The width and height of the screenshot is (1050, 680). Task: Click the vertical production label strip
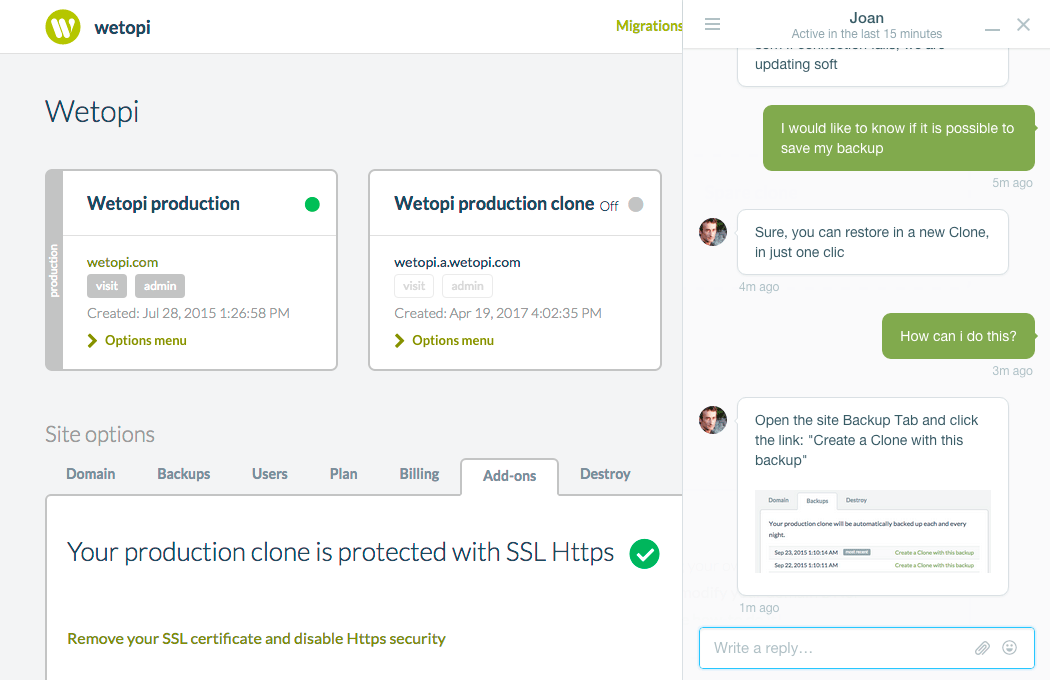click(x=54, y=270)
